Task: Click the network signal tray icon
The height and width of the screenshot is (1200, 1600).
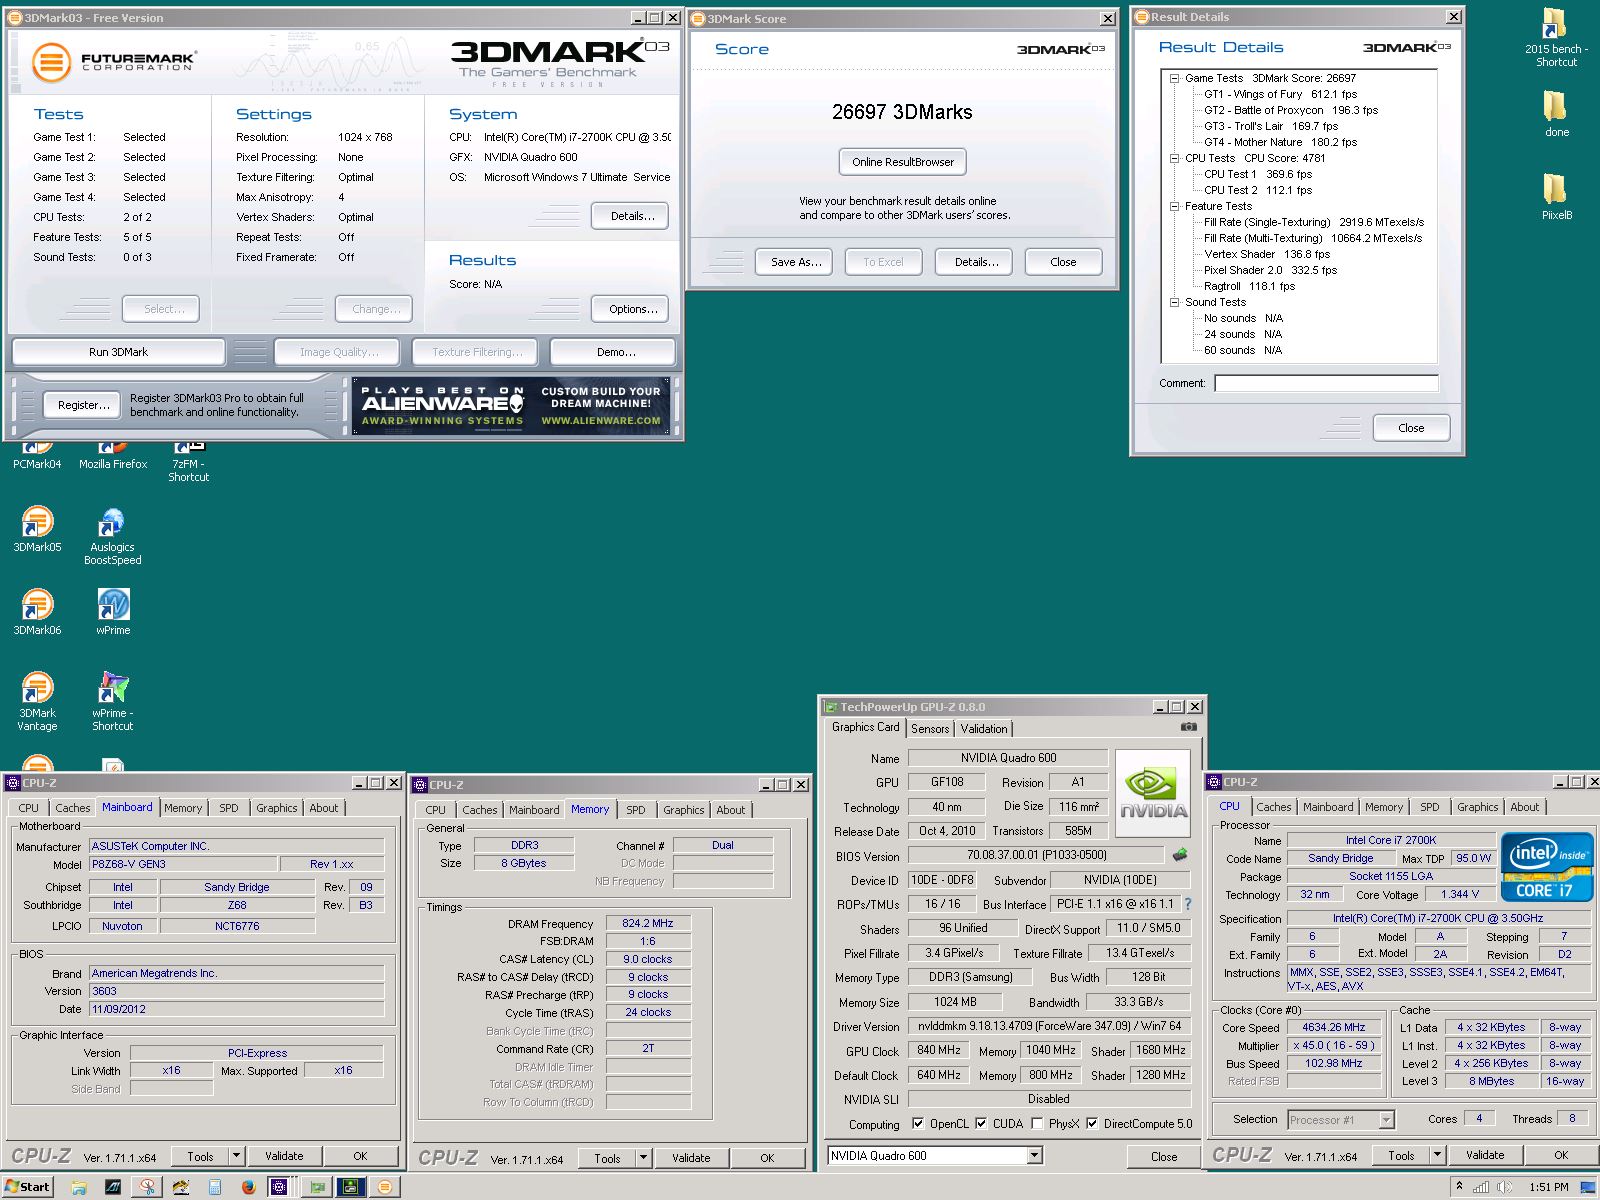Action: 1481,1187
